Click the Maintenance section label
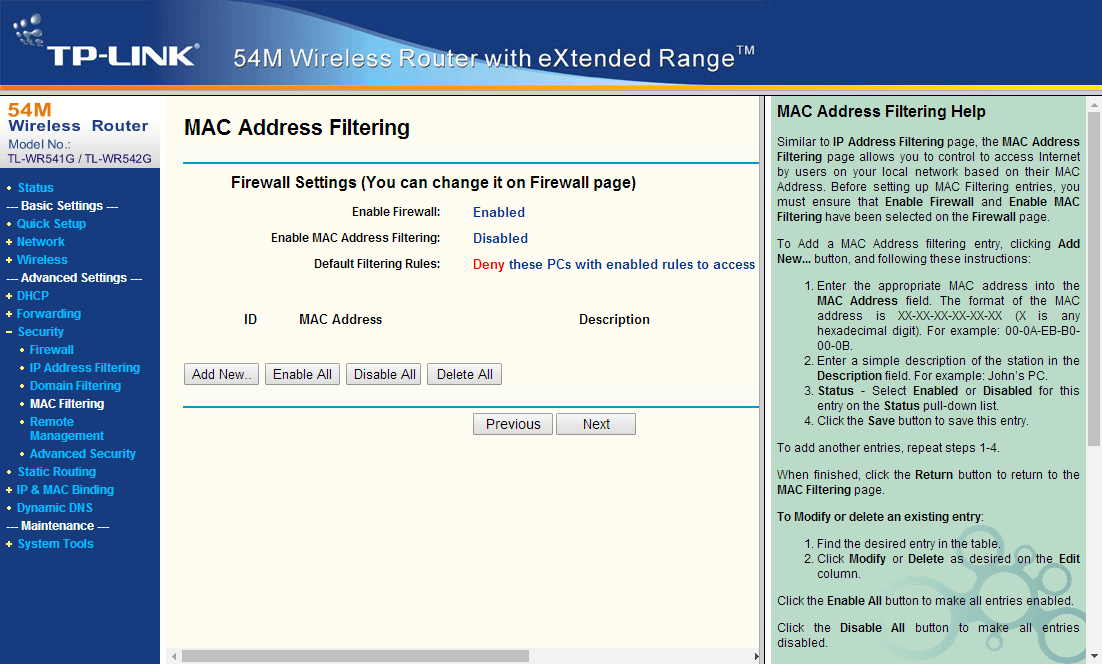1102x664 pixels. [x=58, y=526]
